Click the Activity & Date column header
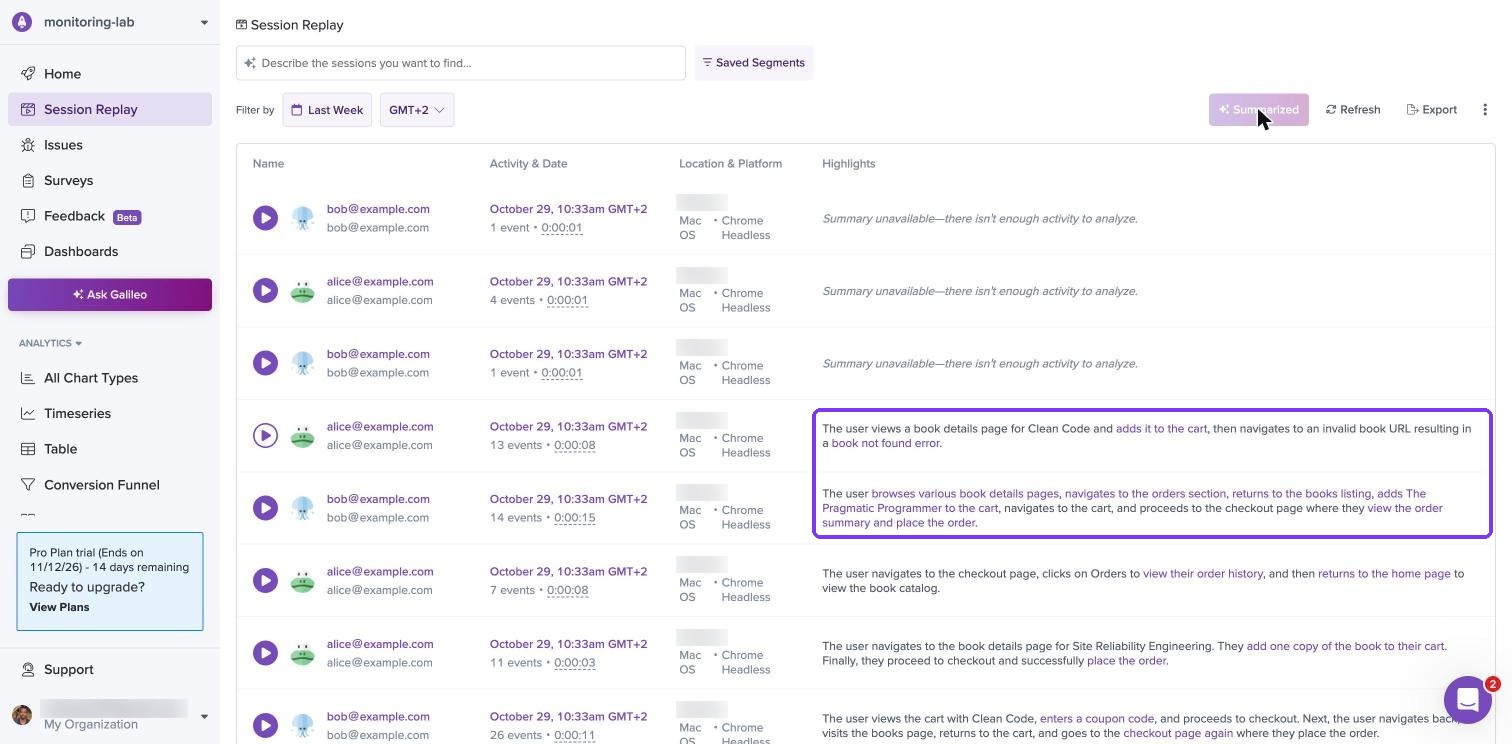 (x=528, y=164)
